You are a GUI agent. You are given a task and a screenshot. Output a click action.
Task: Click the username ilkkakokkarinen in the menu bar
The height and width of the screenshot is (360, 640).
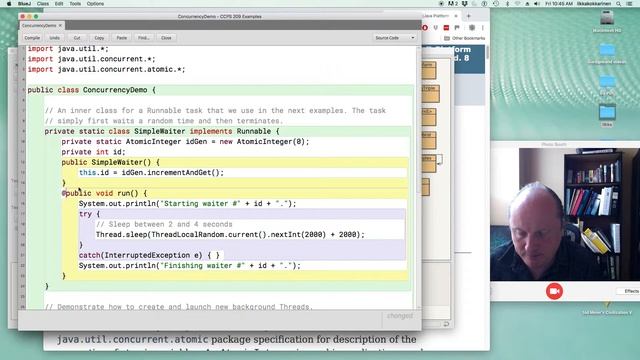tap(594, 4)
